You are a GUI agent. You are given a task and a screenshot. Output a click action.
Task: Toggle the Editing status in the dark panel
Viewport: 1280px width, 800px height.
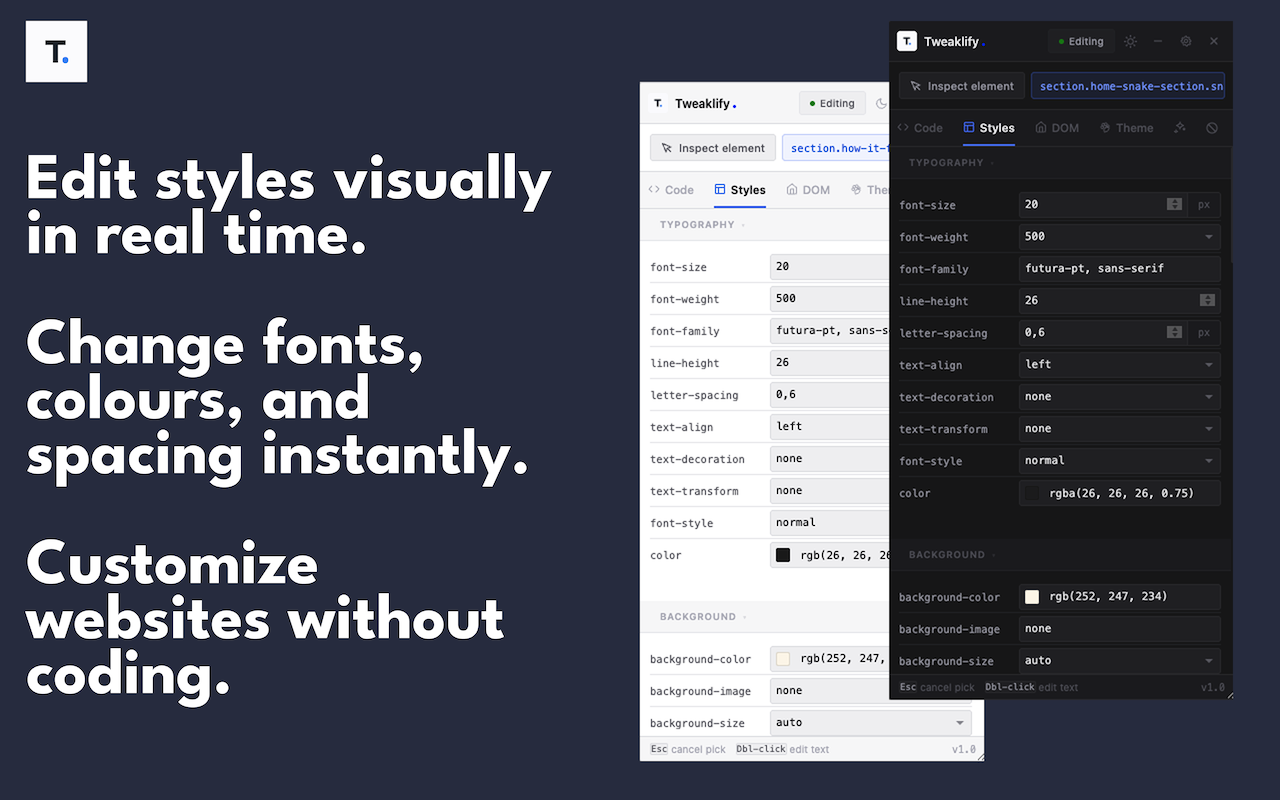(x=1080, y=42)
